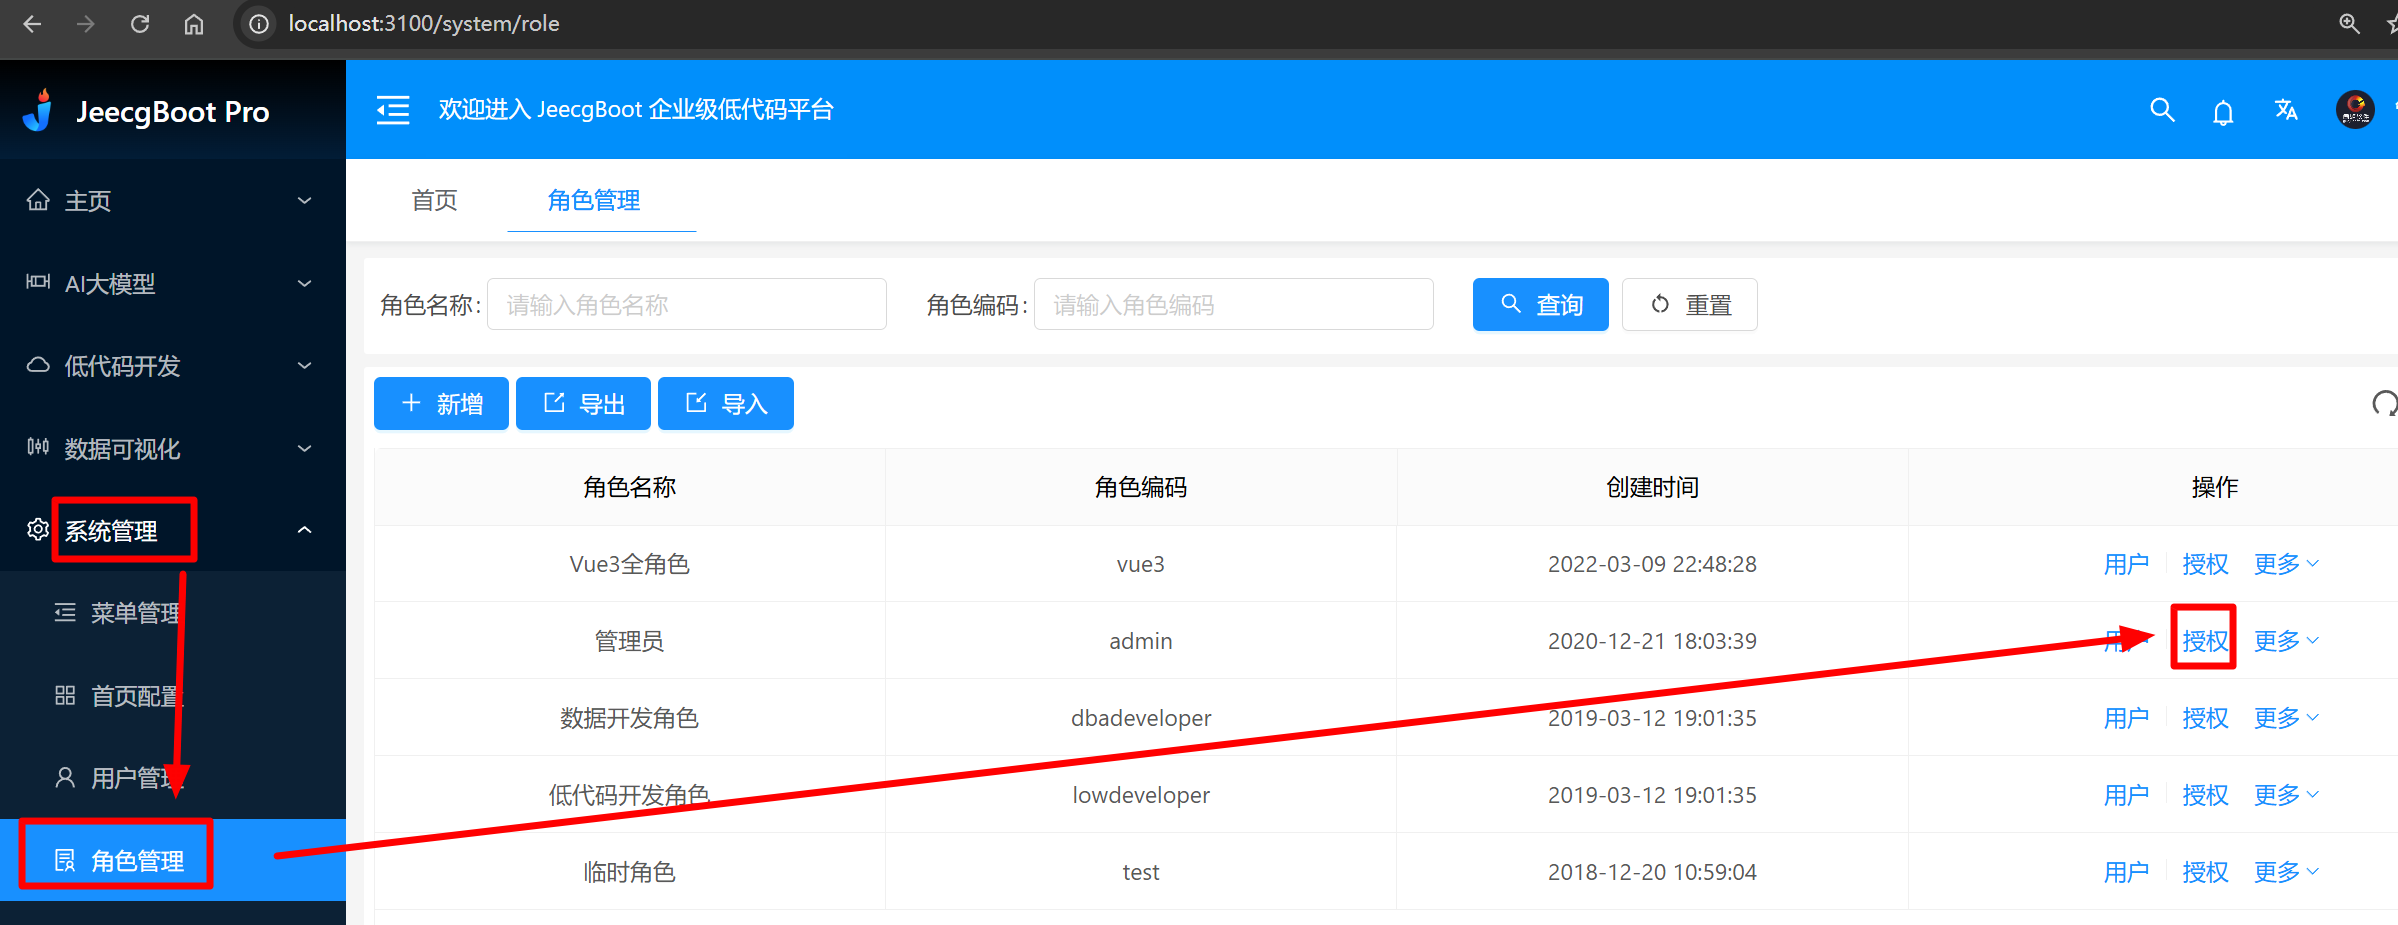The image size is (2398, 925).
Task: Click the 新增 button to add a role
Action: click(x=441, y=403)
